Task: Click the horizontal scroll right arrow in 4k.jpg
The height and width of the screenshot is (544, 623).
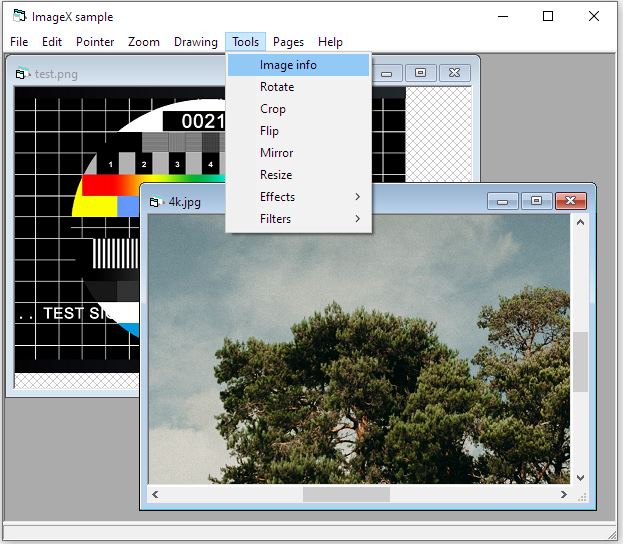Action: pyautogui.click(x=564, y=494)
